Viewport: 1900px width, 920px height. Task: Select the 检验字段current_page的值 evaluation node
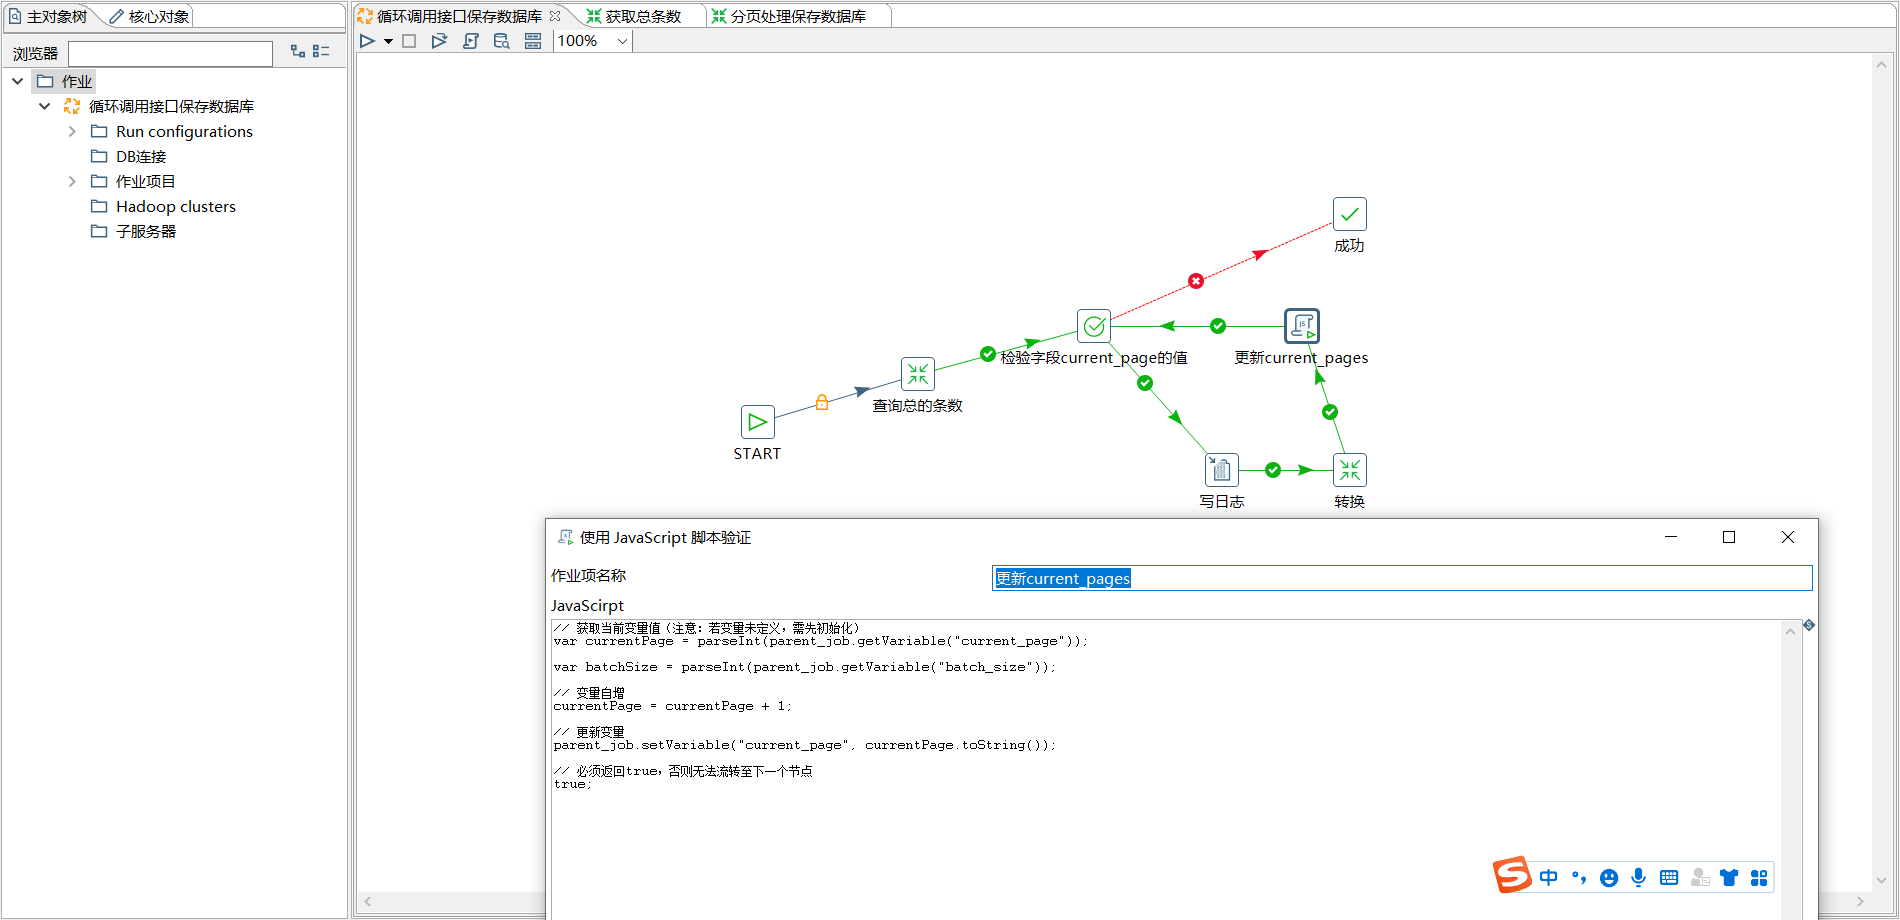[x=1093, y=326]
